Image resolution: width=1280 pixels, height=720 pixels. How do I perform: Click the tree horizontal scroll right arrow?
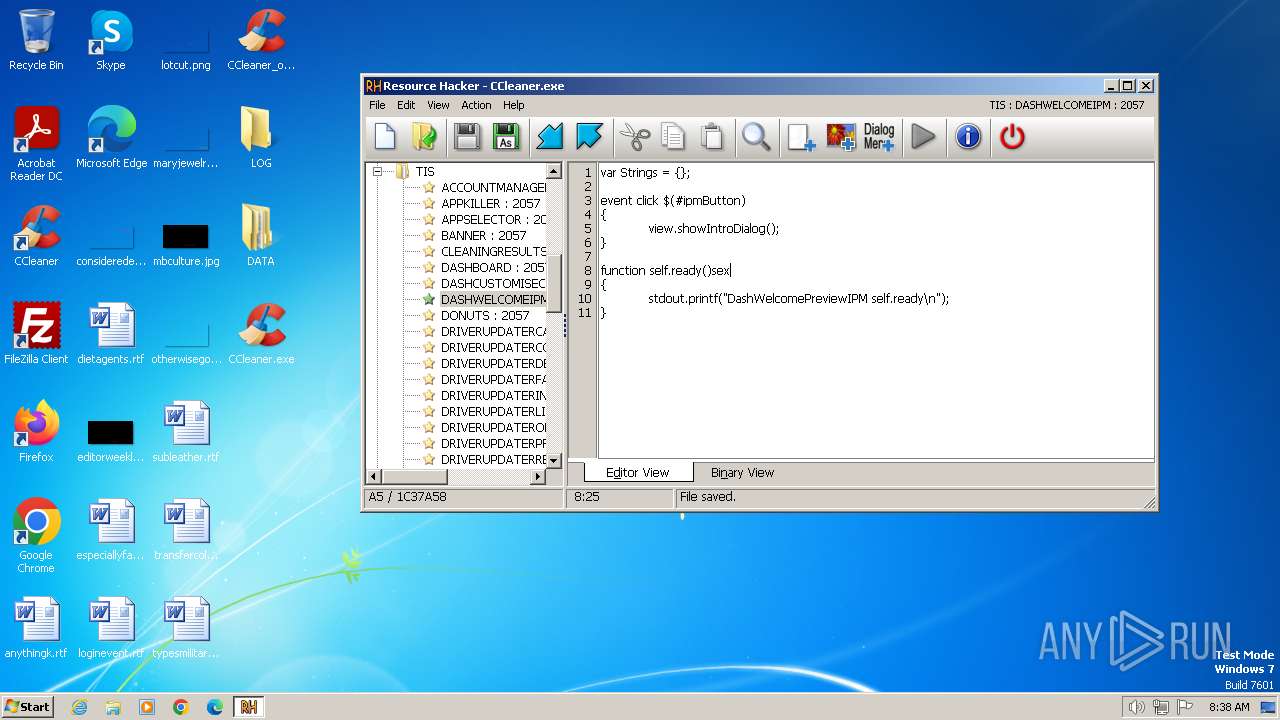pyautogui.click(x=539, y=477)
